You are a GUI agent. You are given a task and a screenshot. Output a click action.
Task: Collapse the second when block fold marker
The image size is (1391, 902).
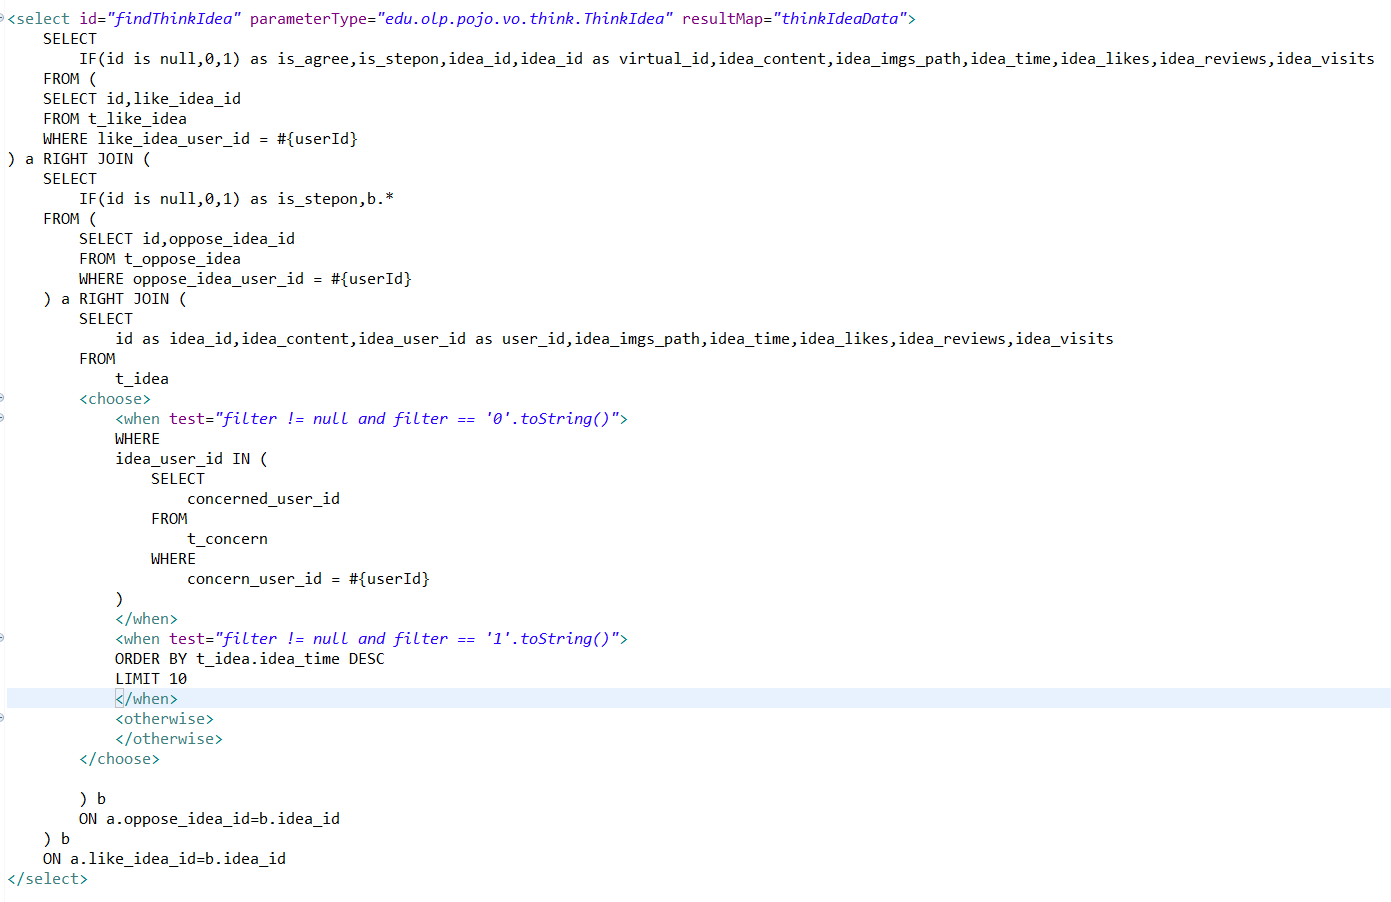coord(3,638)
